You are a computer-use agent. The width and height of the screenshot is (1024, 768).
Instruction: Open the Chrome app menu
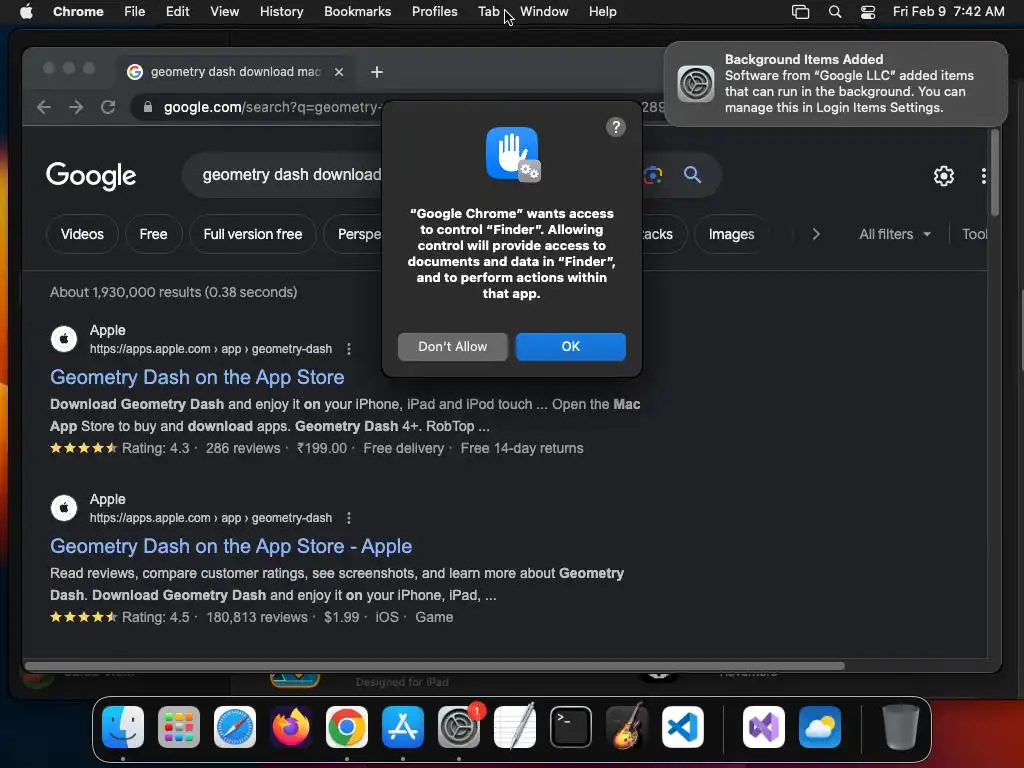point(78,12)
